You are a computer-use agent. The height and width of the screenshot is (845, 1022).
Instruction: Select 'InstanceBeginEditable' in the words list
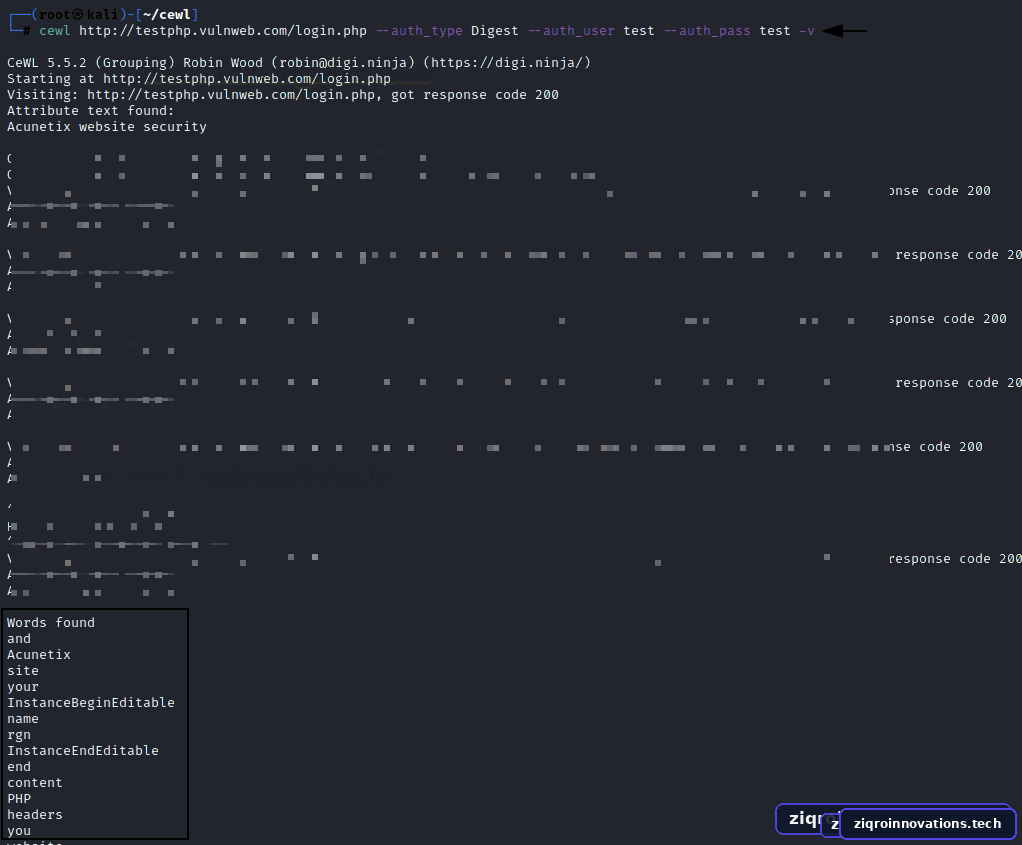pyautogui.click(x=91, y=703)
